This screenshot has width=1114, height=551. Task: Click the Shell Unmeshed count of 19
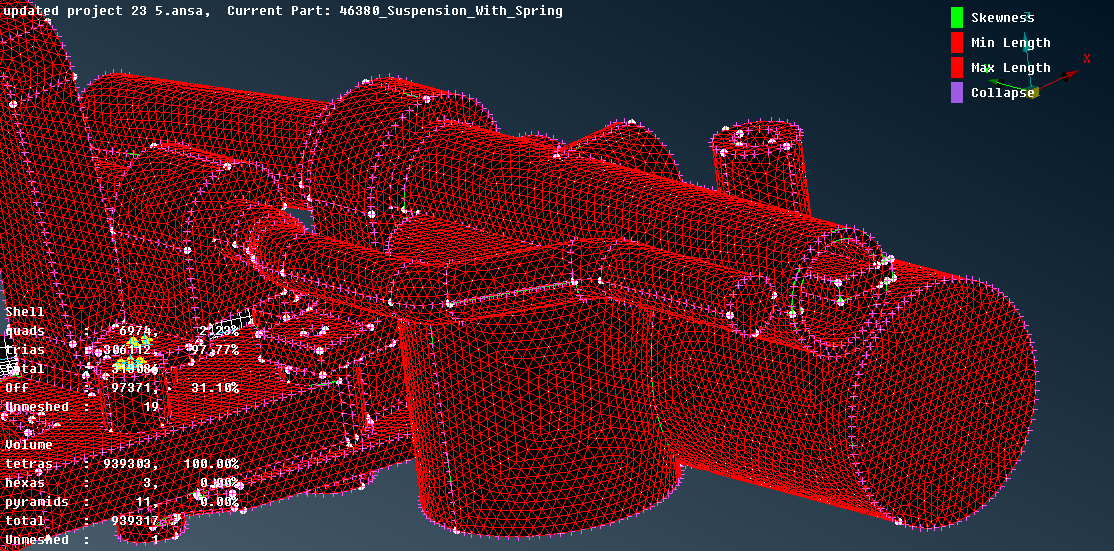150,407
